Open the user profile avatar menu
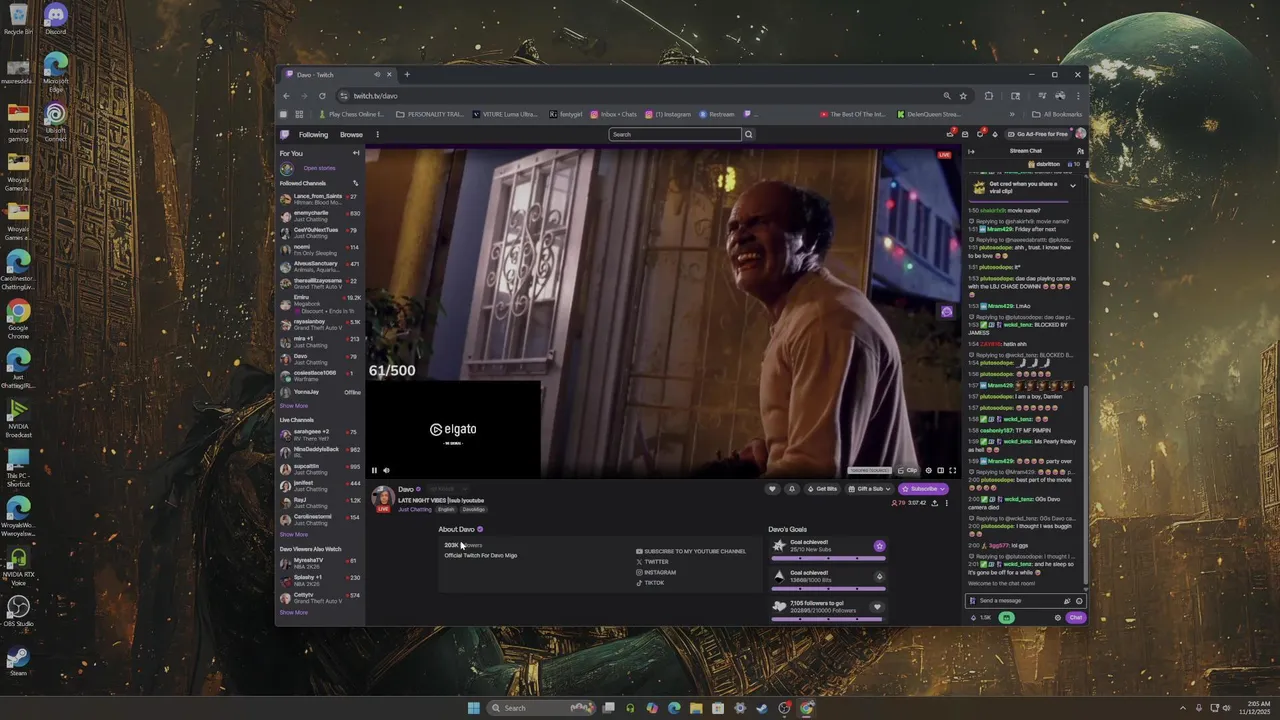Image resolution: width=1280 pixels, height=720 pixels. pos(1080,134)
